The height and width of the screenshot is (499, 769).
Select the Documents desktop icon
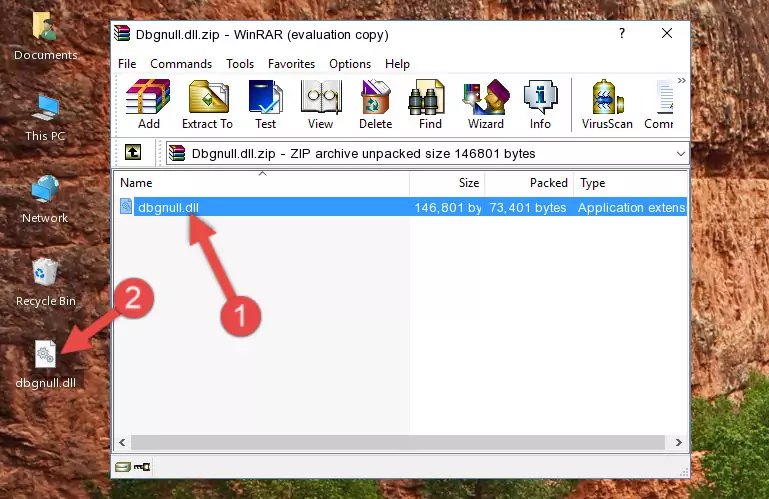[45, 36]
